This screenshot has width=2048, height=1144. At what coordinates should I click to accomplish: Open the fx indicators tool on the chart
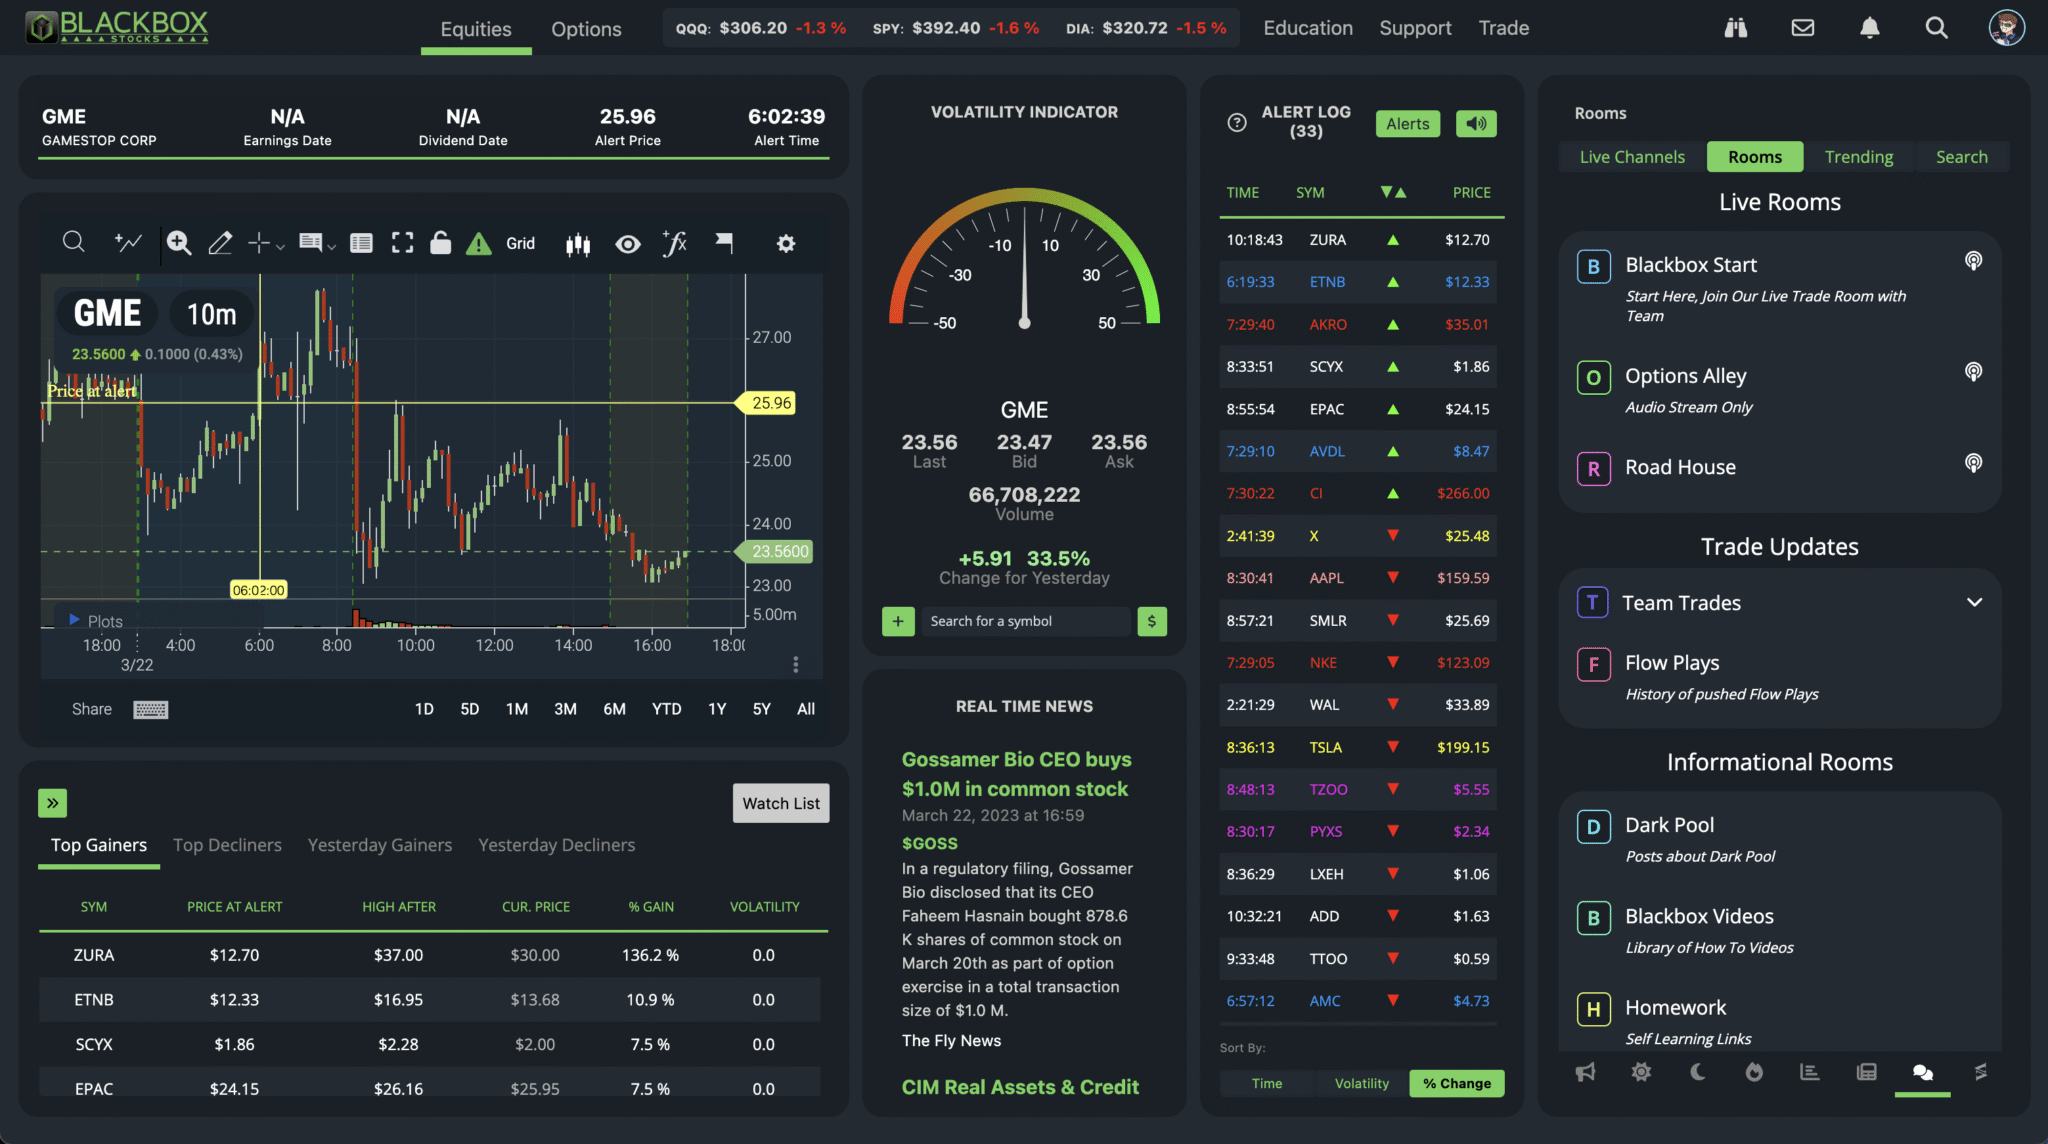point(674,242)
